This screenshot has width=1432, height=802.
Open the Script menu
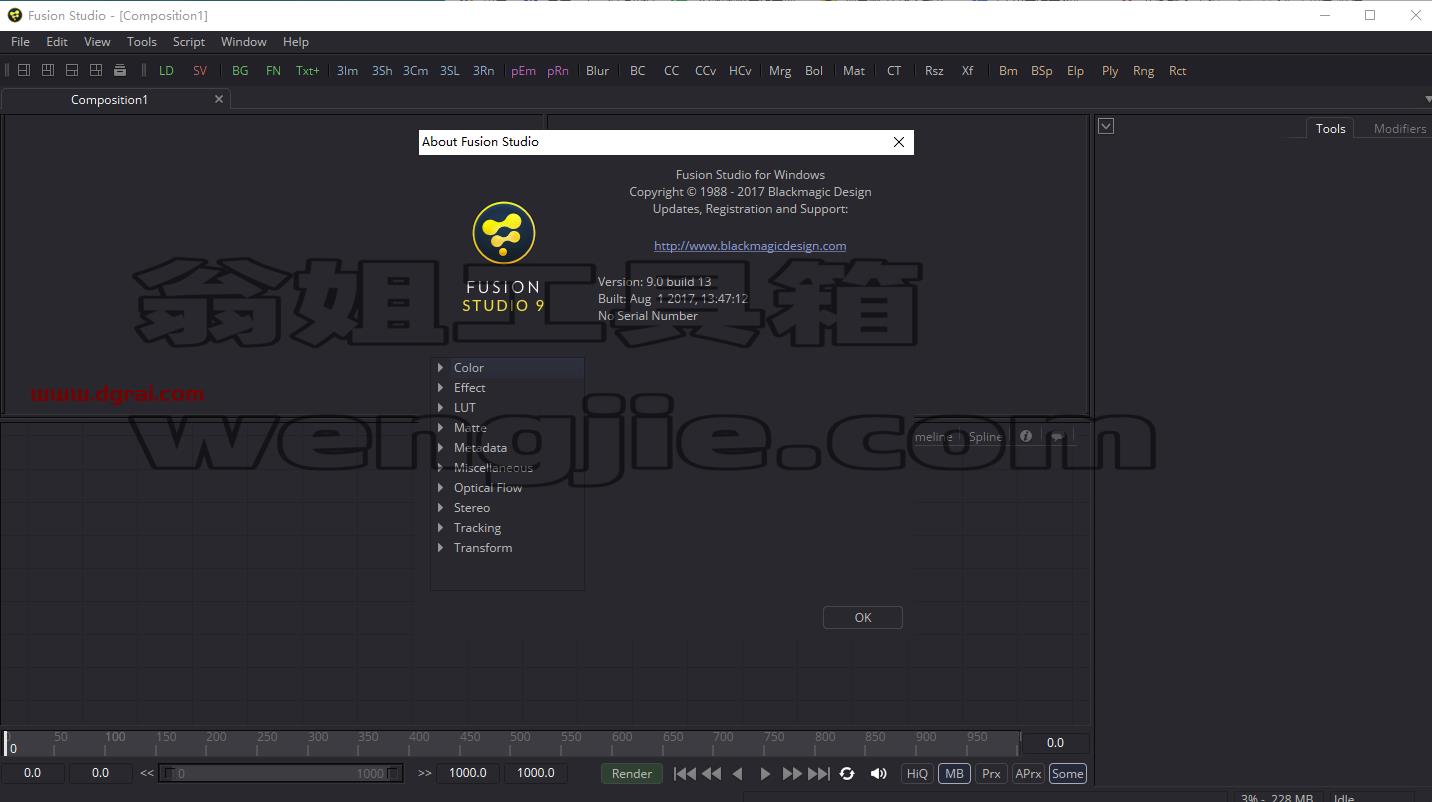(188, 42)
